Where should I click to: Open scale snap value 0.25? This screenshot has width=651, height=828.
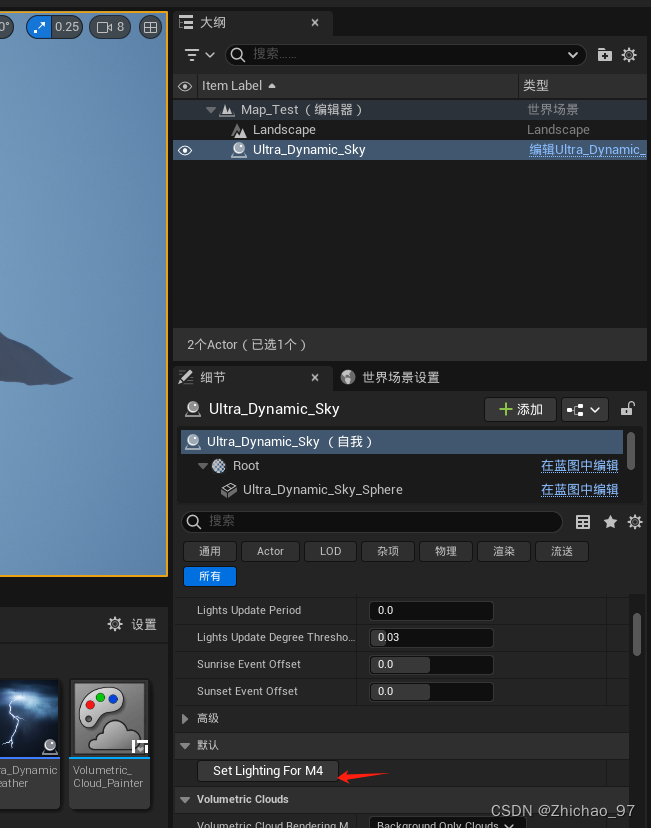pyautogui.click(x=67, y=27)
